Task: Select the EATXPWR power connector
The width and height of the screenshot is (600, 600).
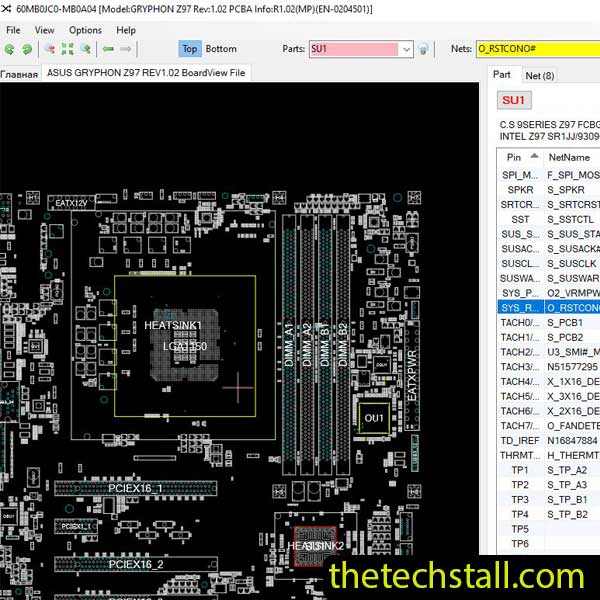Action: tap(412, 375)
